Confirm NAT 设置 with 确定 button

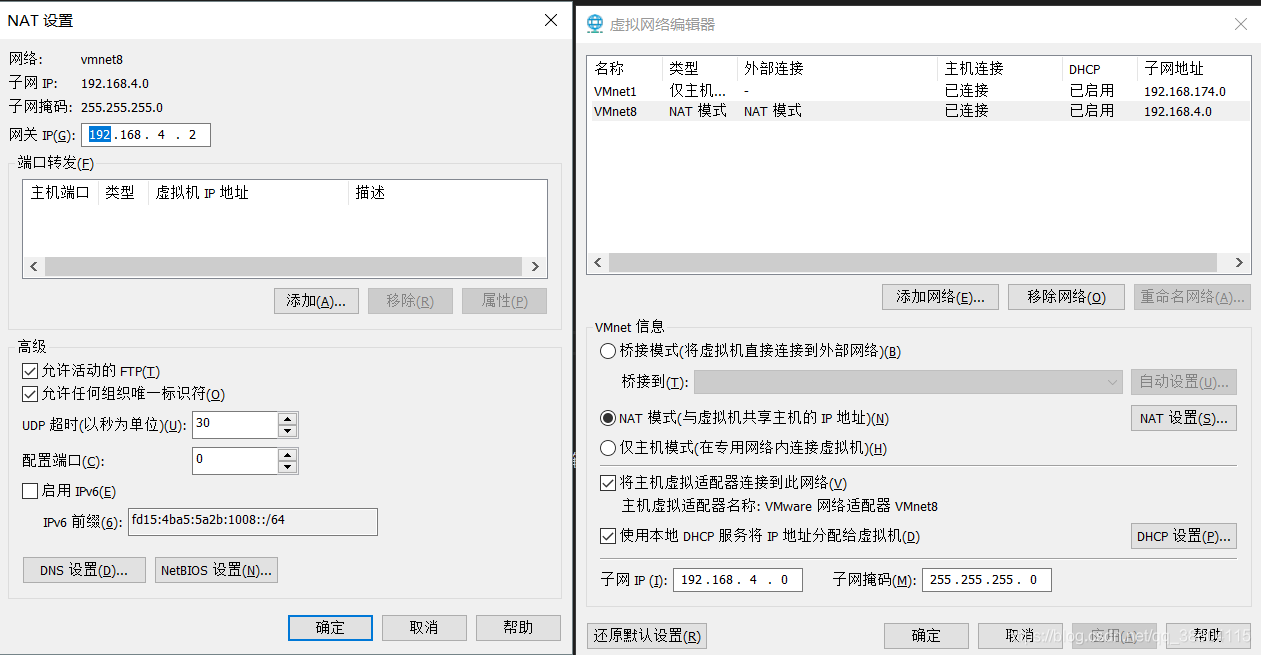coord(330,628)
